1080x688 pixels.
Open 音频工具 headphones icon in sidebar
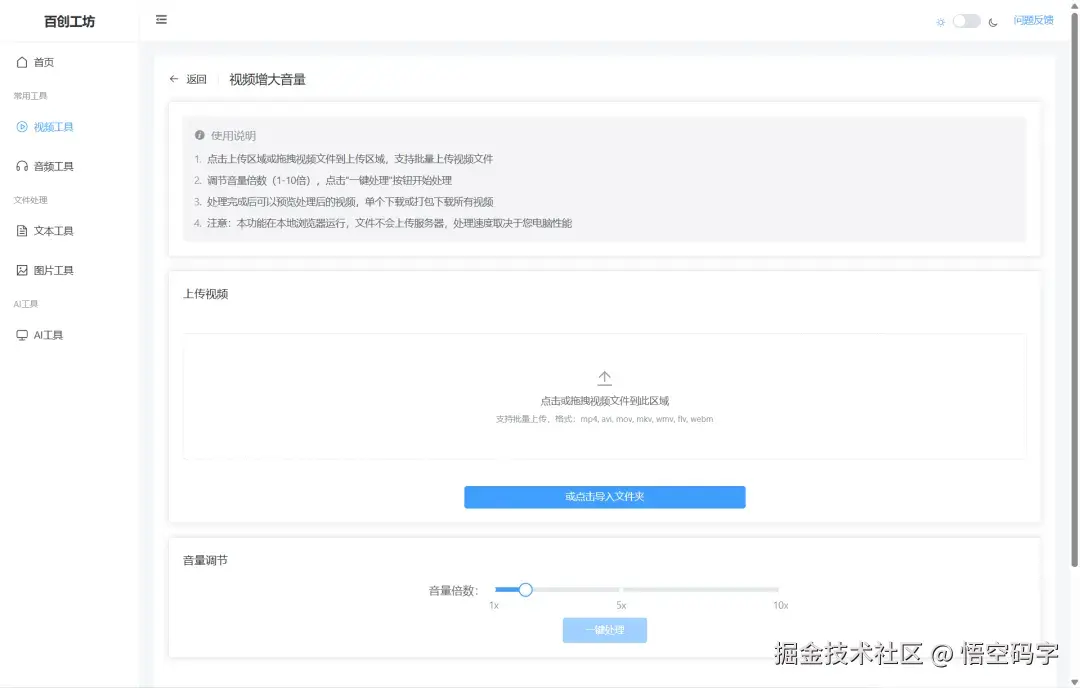click(24, 166)
